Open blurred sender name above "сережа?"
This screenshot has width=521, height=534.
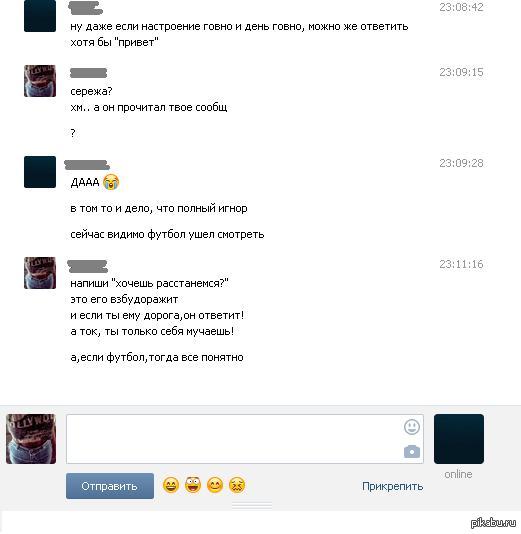point(89,73)
